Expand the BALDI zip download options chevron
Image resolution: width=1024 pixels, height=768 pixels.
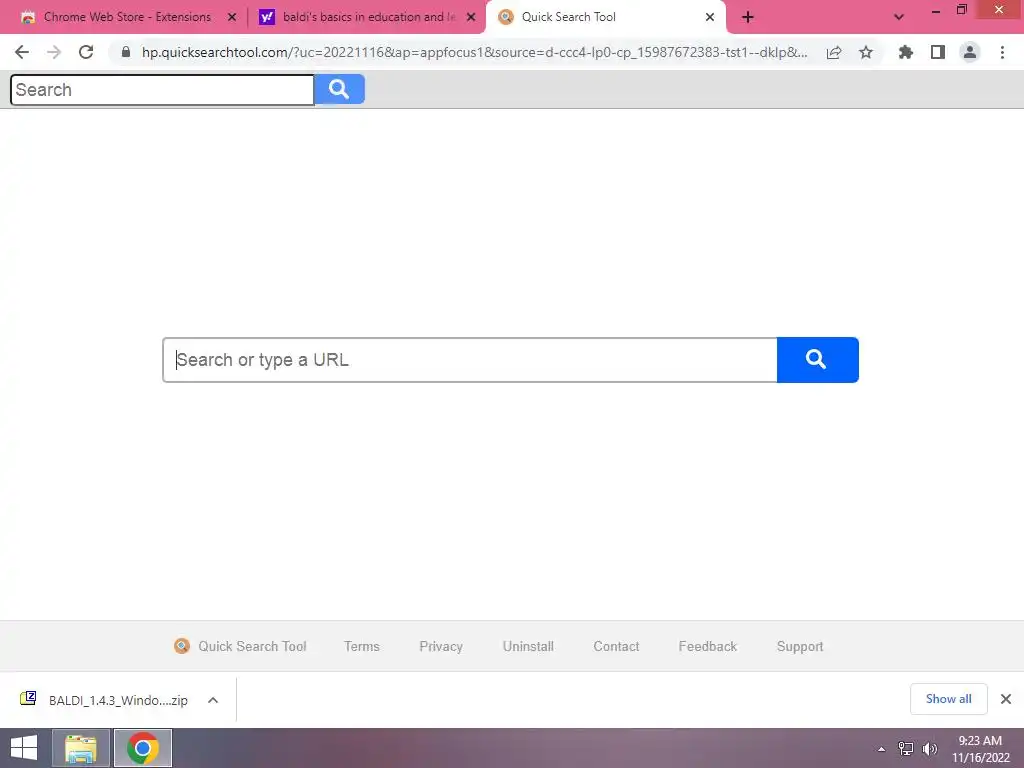pos(213,700)
